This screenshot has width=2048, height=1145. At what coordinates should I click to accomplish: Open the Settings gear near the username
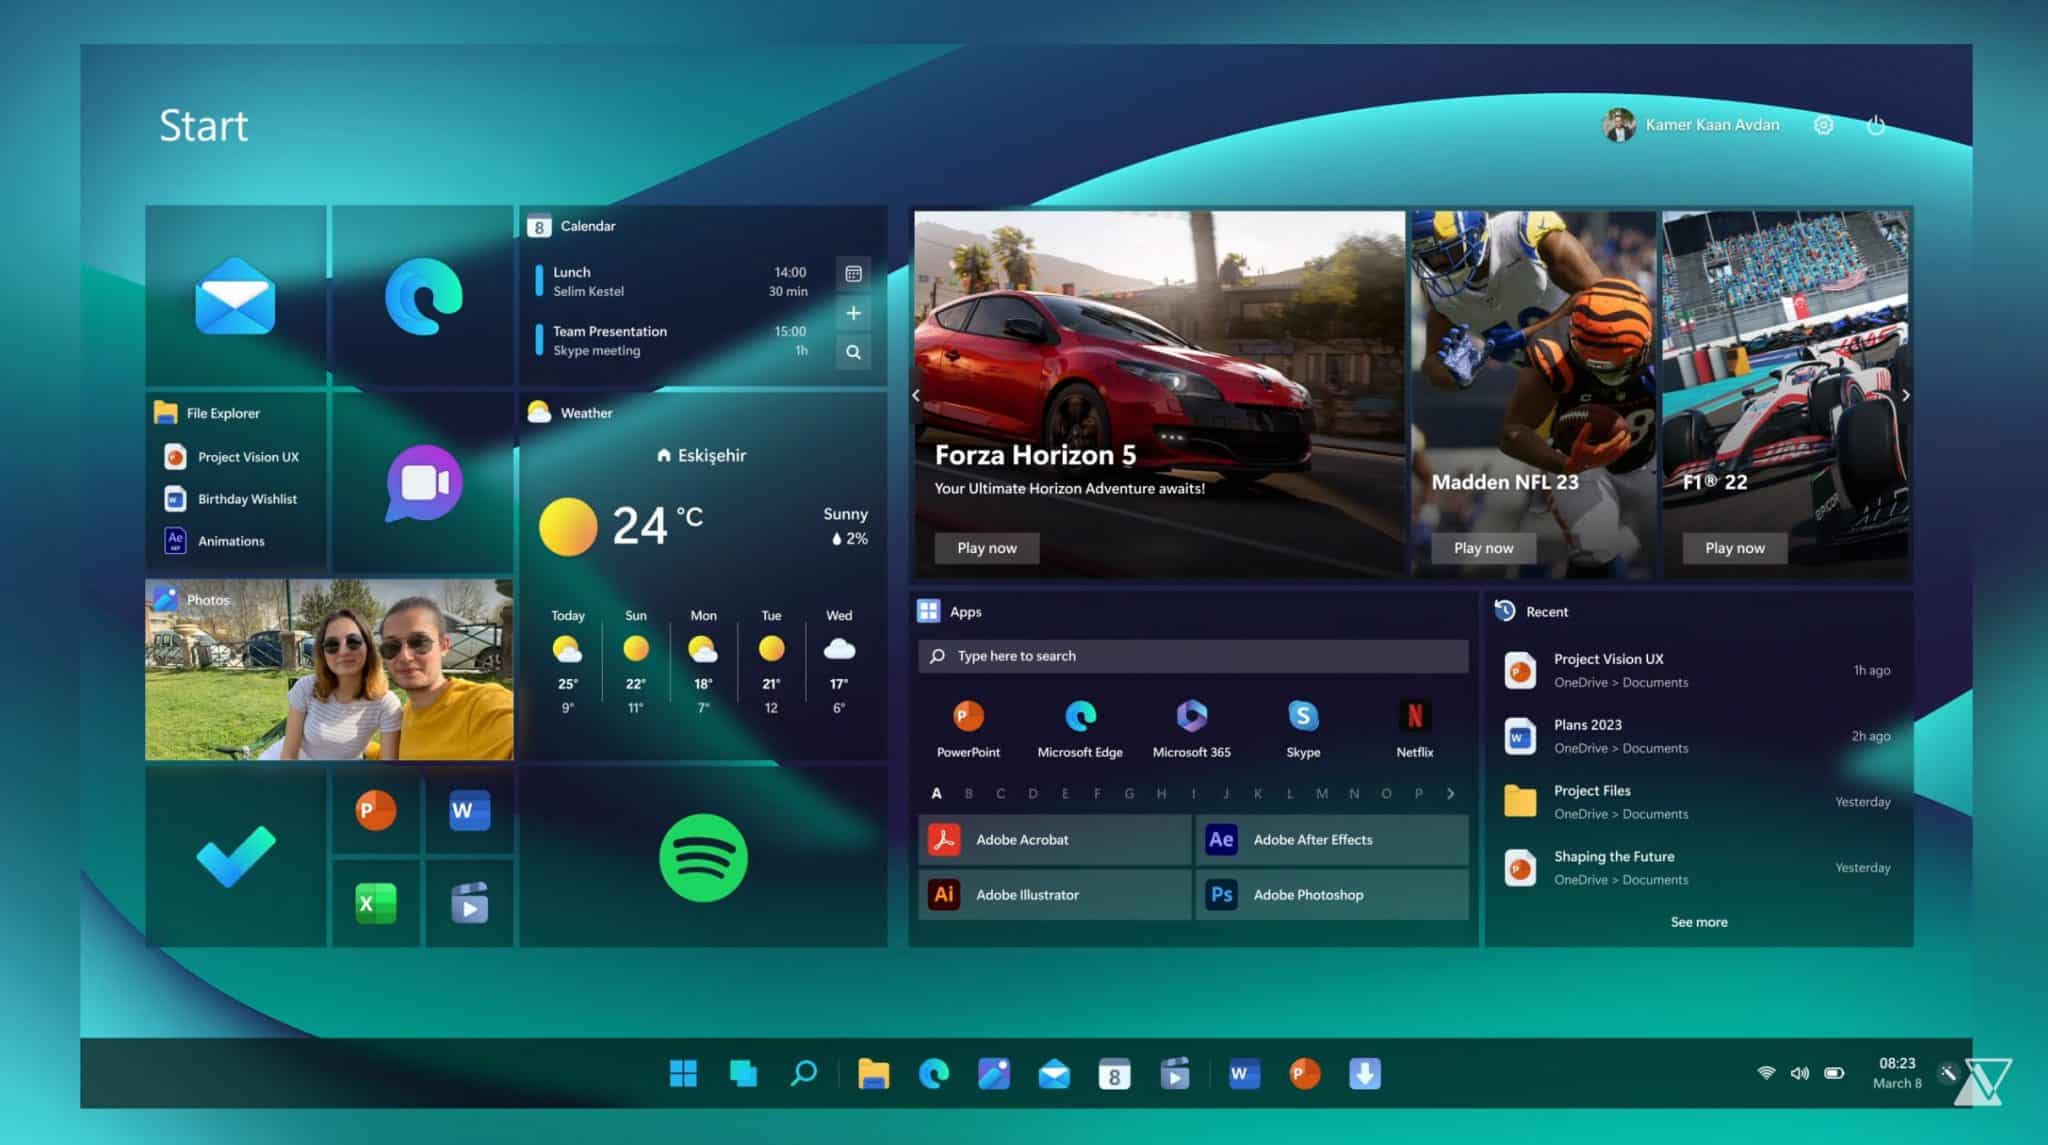1823,124
